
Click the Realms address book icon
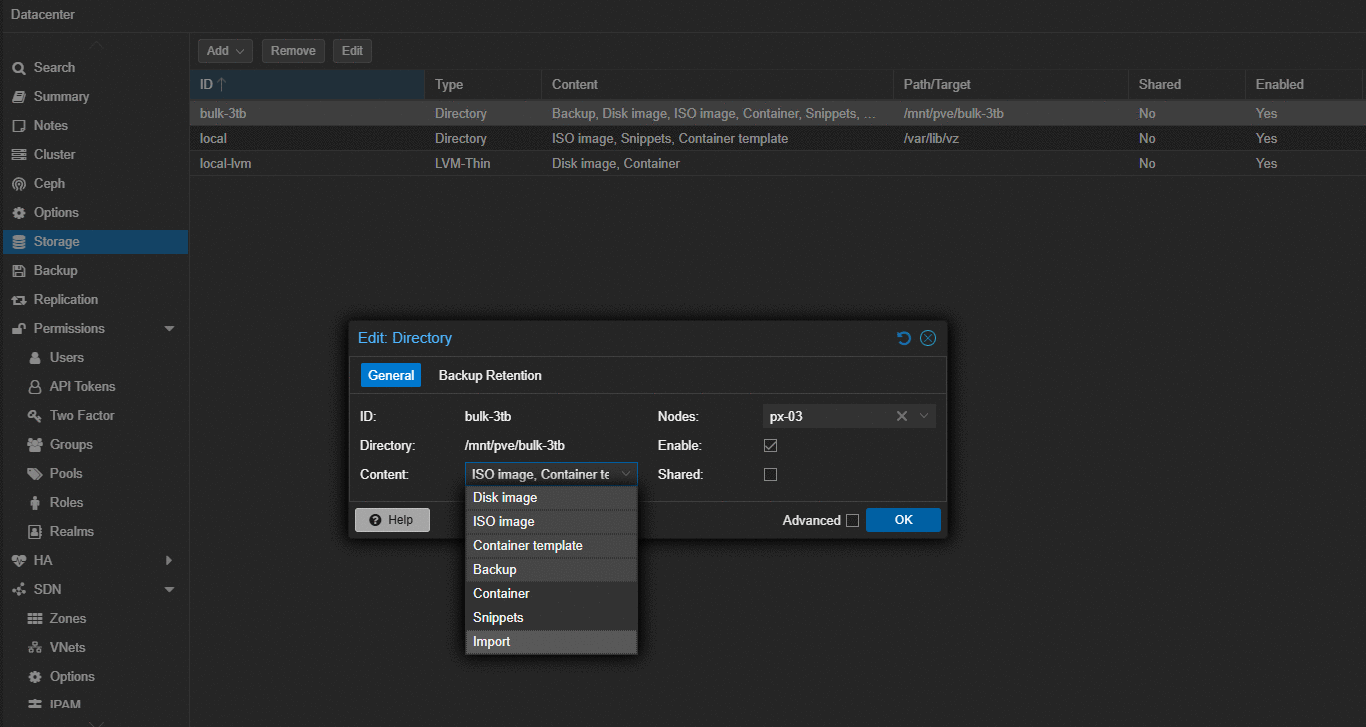(35, 532)
